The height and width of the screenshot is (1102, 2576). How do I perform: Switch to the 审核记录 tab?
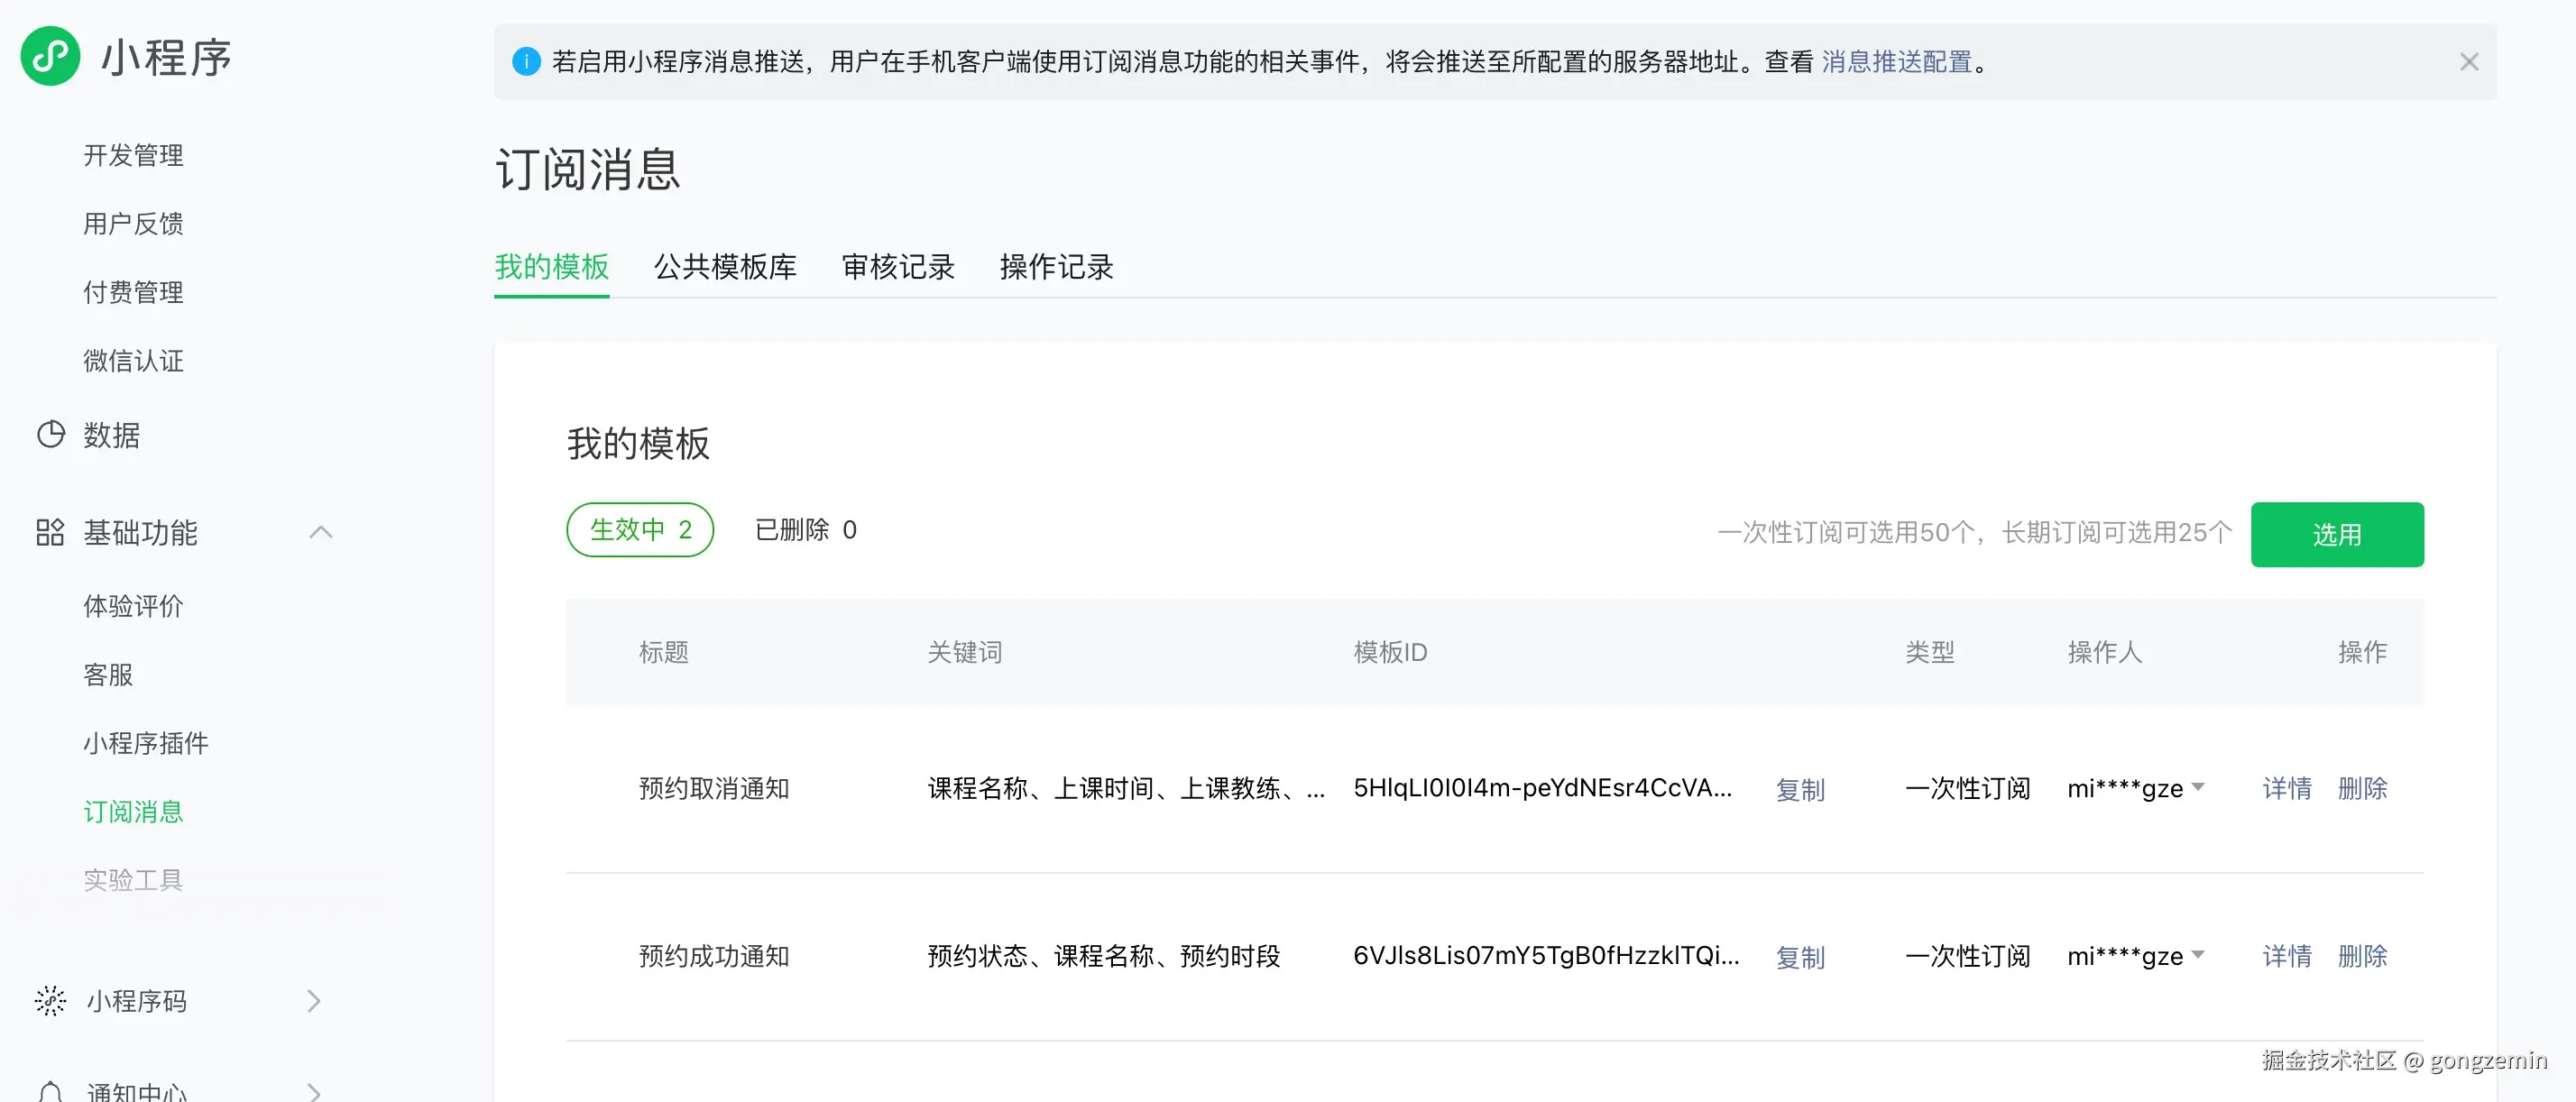click(x=897, y=267)
